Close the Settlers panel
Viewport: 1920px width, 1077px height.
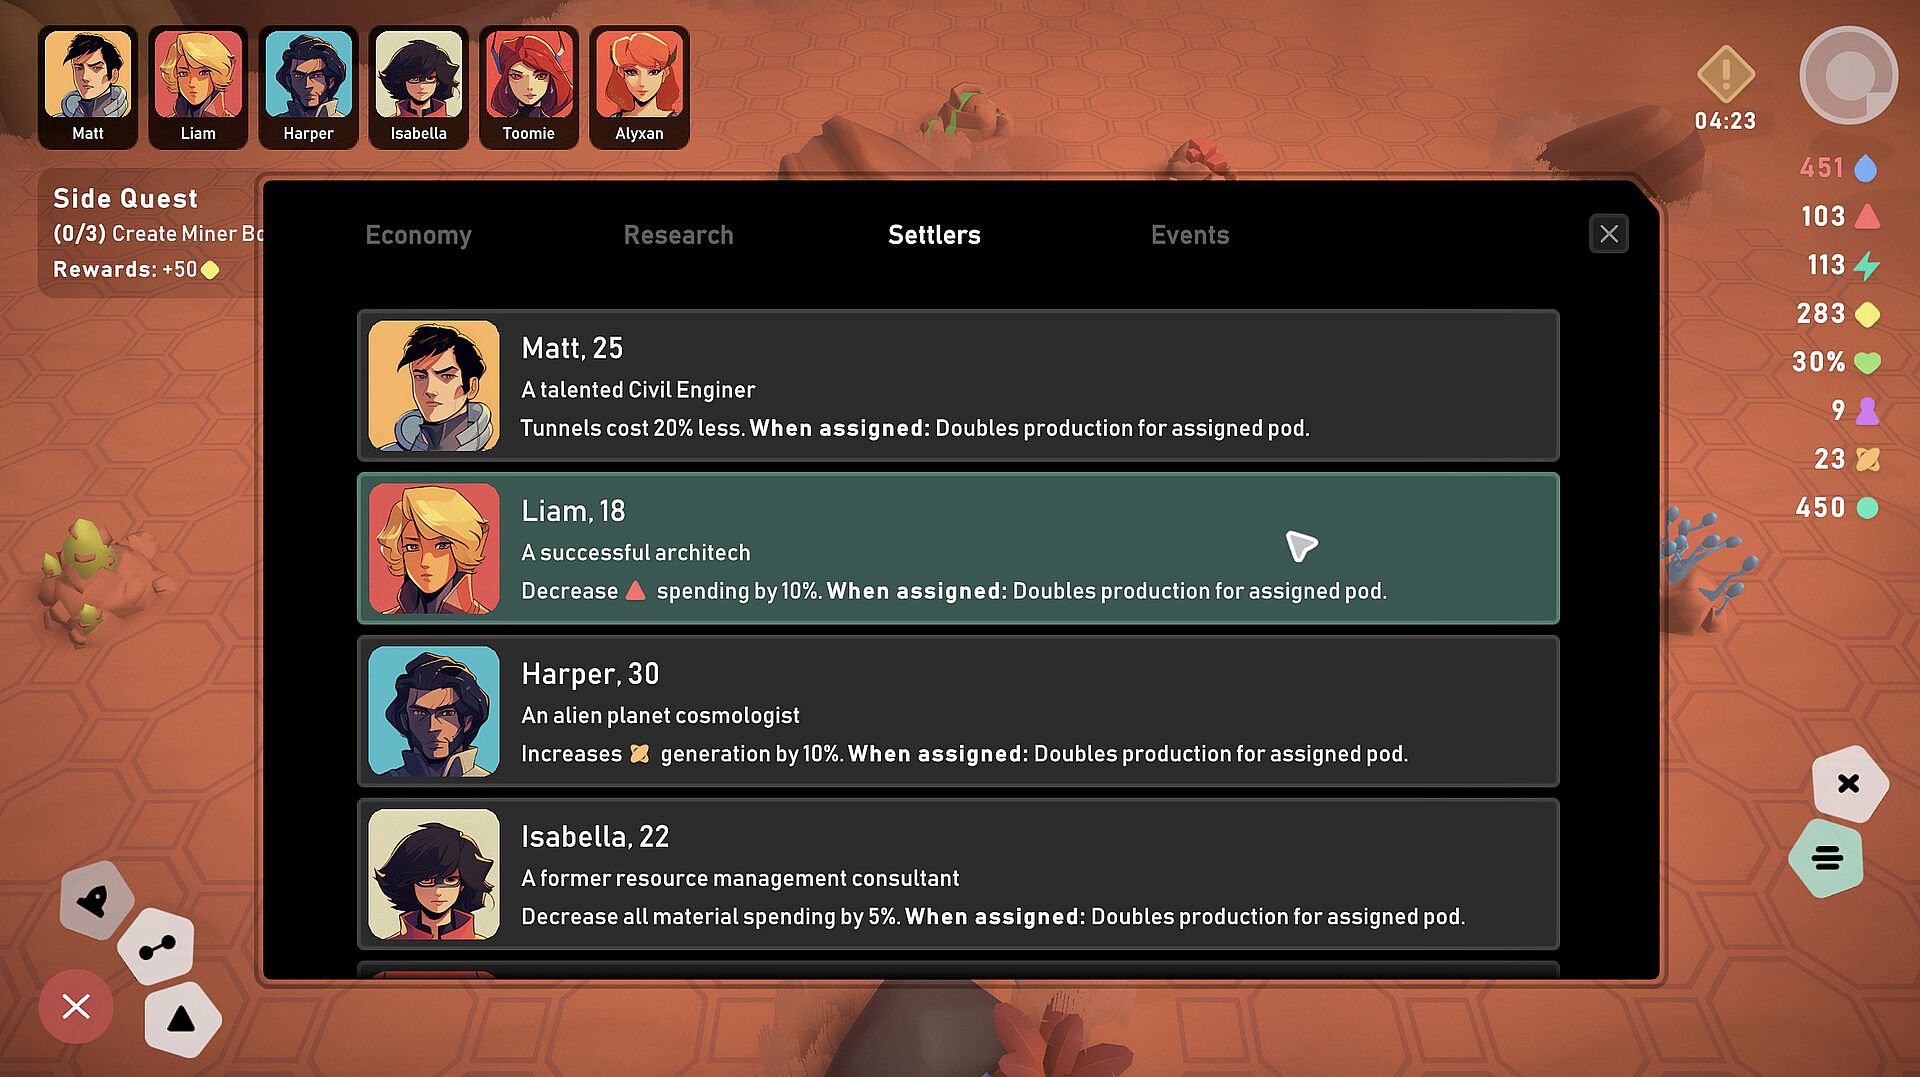(1608, 234)
